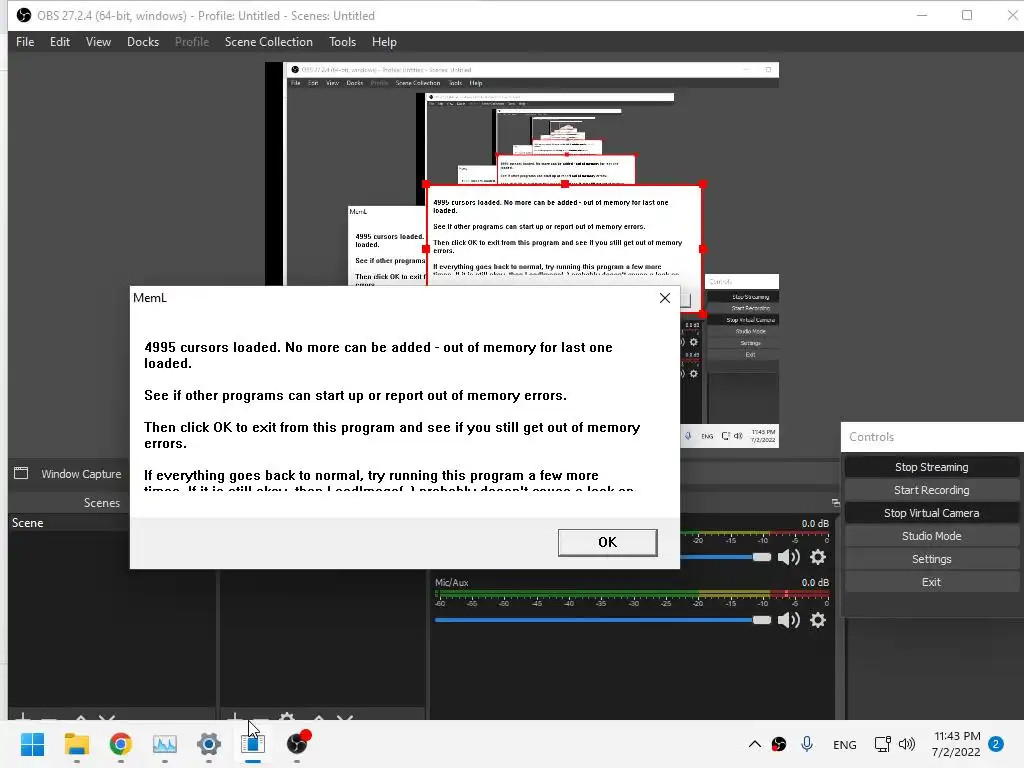The image size is (1024, 768).
Task: Click OK in the MemL dialog
Action: (607, 542)
